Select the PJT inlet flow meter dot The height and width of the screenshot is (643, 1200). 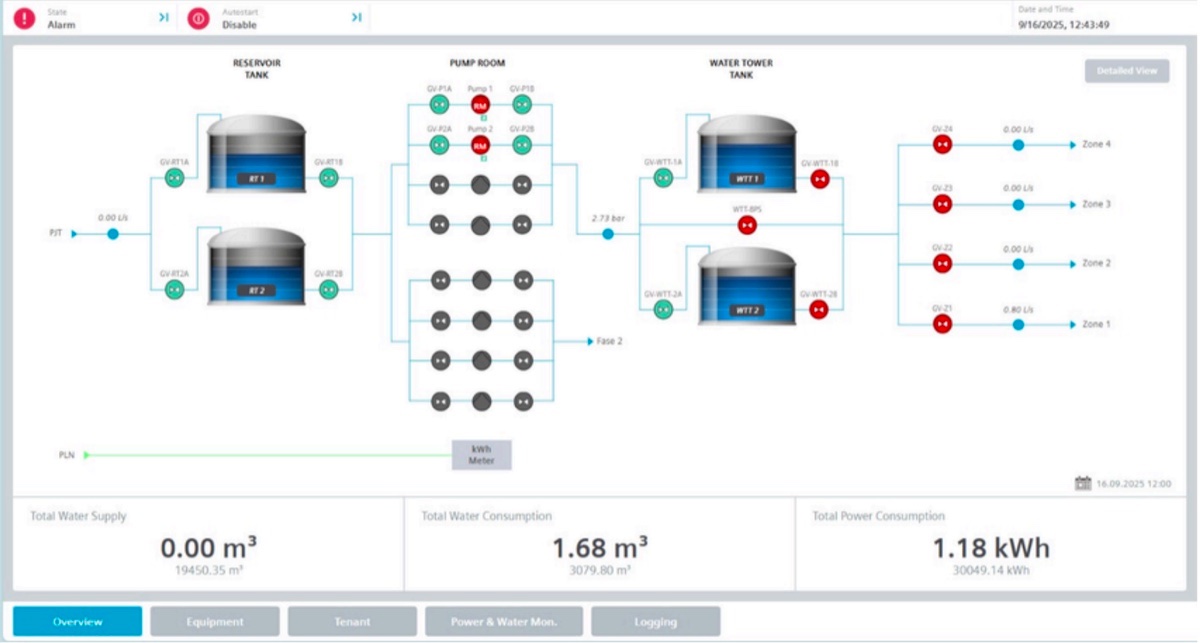113,234
